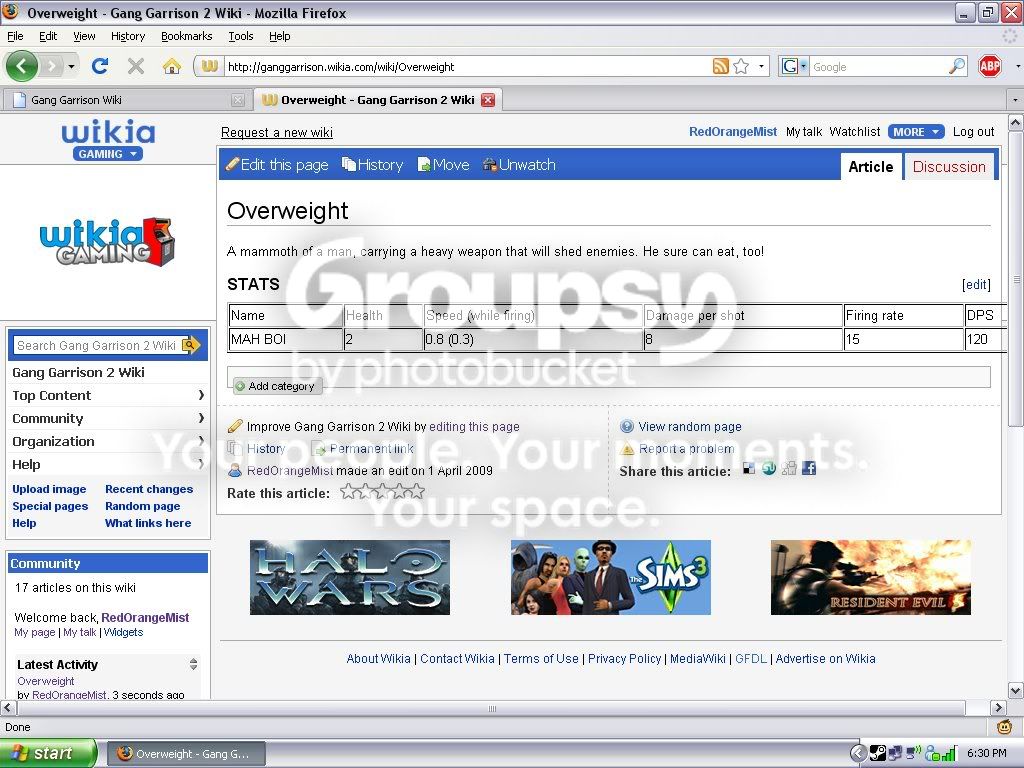The image size is (1024, 768).
Task: Click the Move page action
Action: [444, 165]
